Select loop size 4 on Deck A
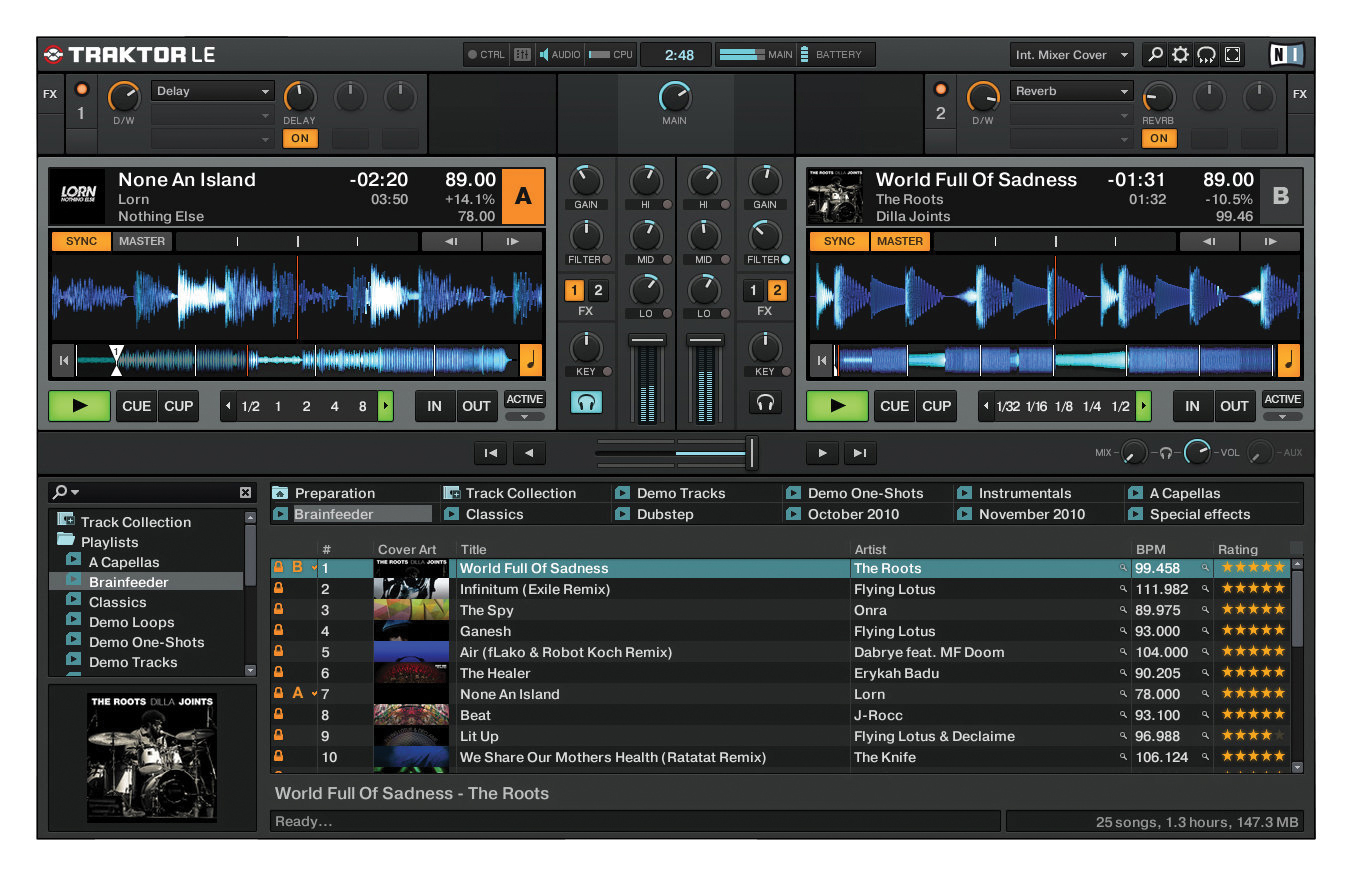Image resolution: width=1352 pixels, height=876 pixels. (x=334, y=406)
